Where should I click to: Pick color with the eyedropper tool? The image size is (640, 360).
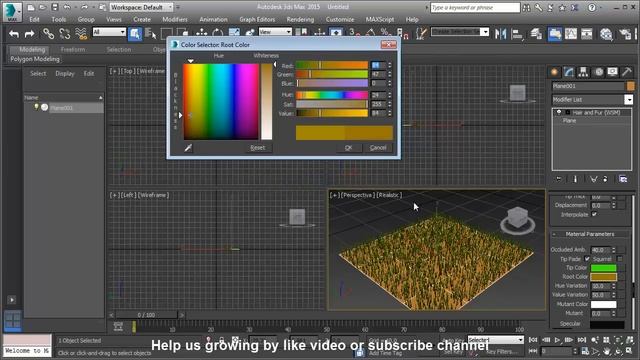point(188,148)
